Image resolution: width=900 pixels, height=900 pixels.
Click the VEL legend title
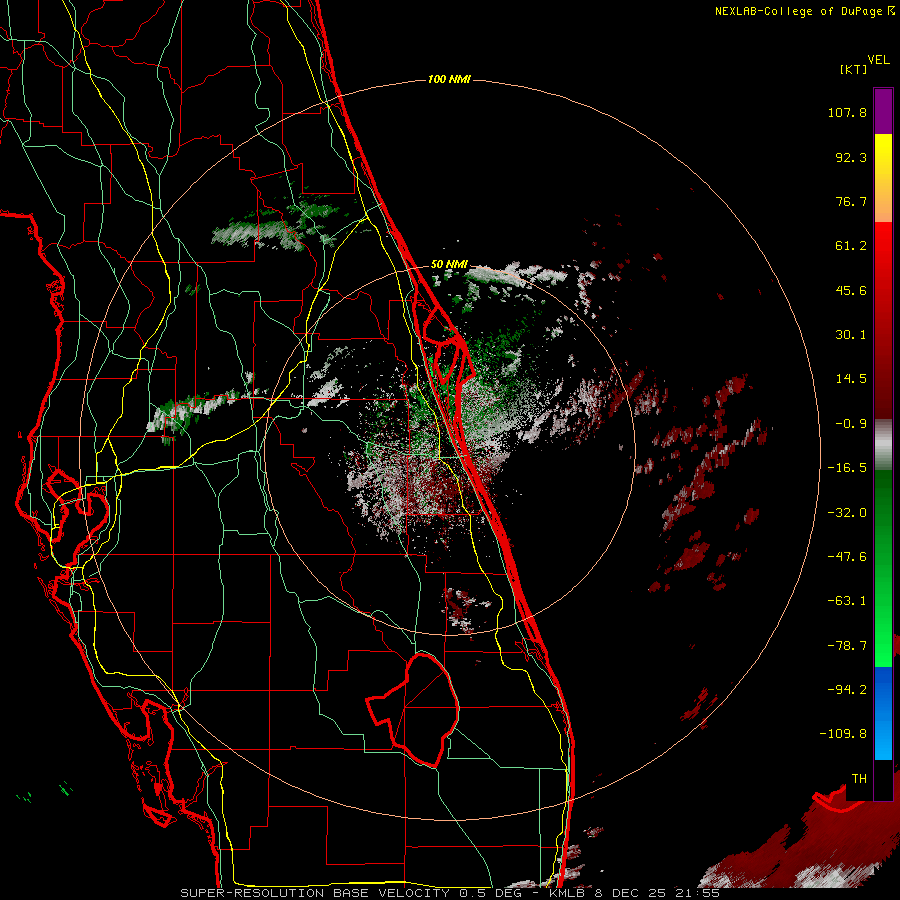(x=878, y=60)
